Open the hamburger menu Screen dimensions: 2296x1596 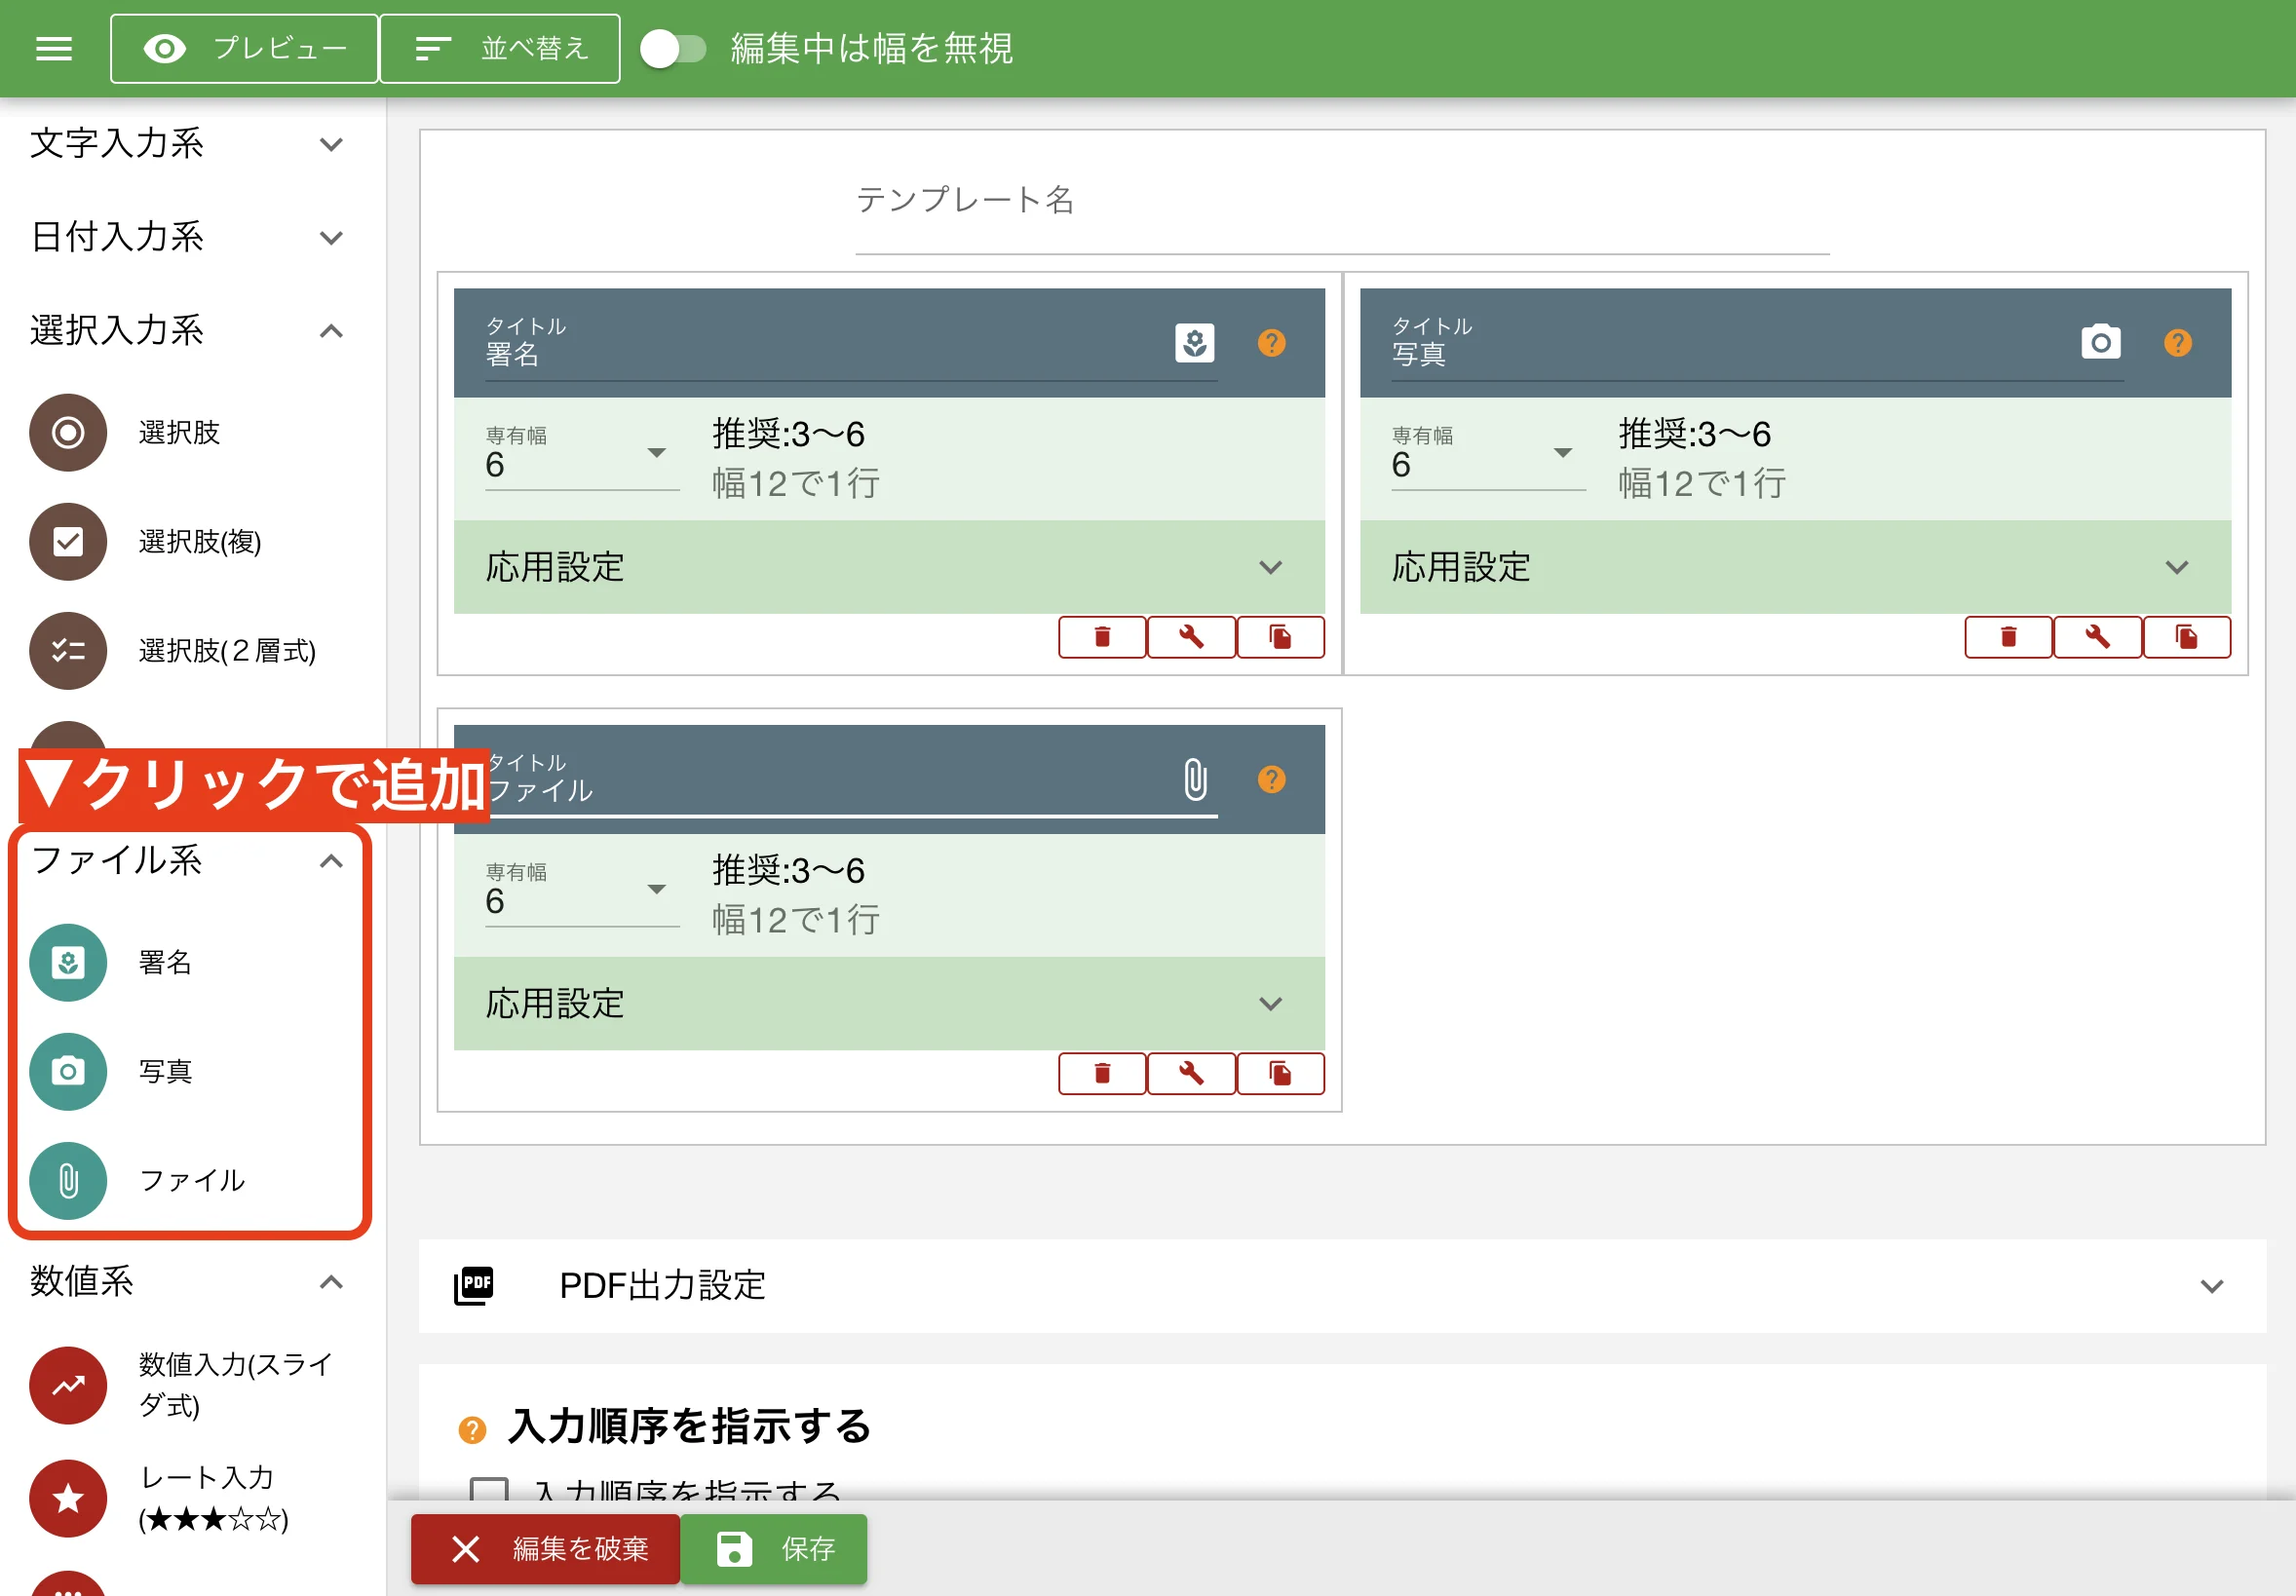(53, 48)
